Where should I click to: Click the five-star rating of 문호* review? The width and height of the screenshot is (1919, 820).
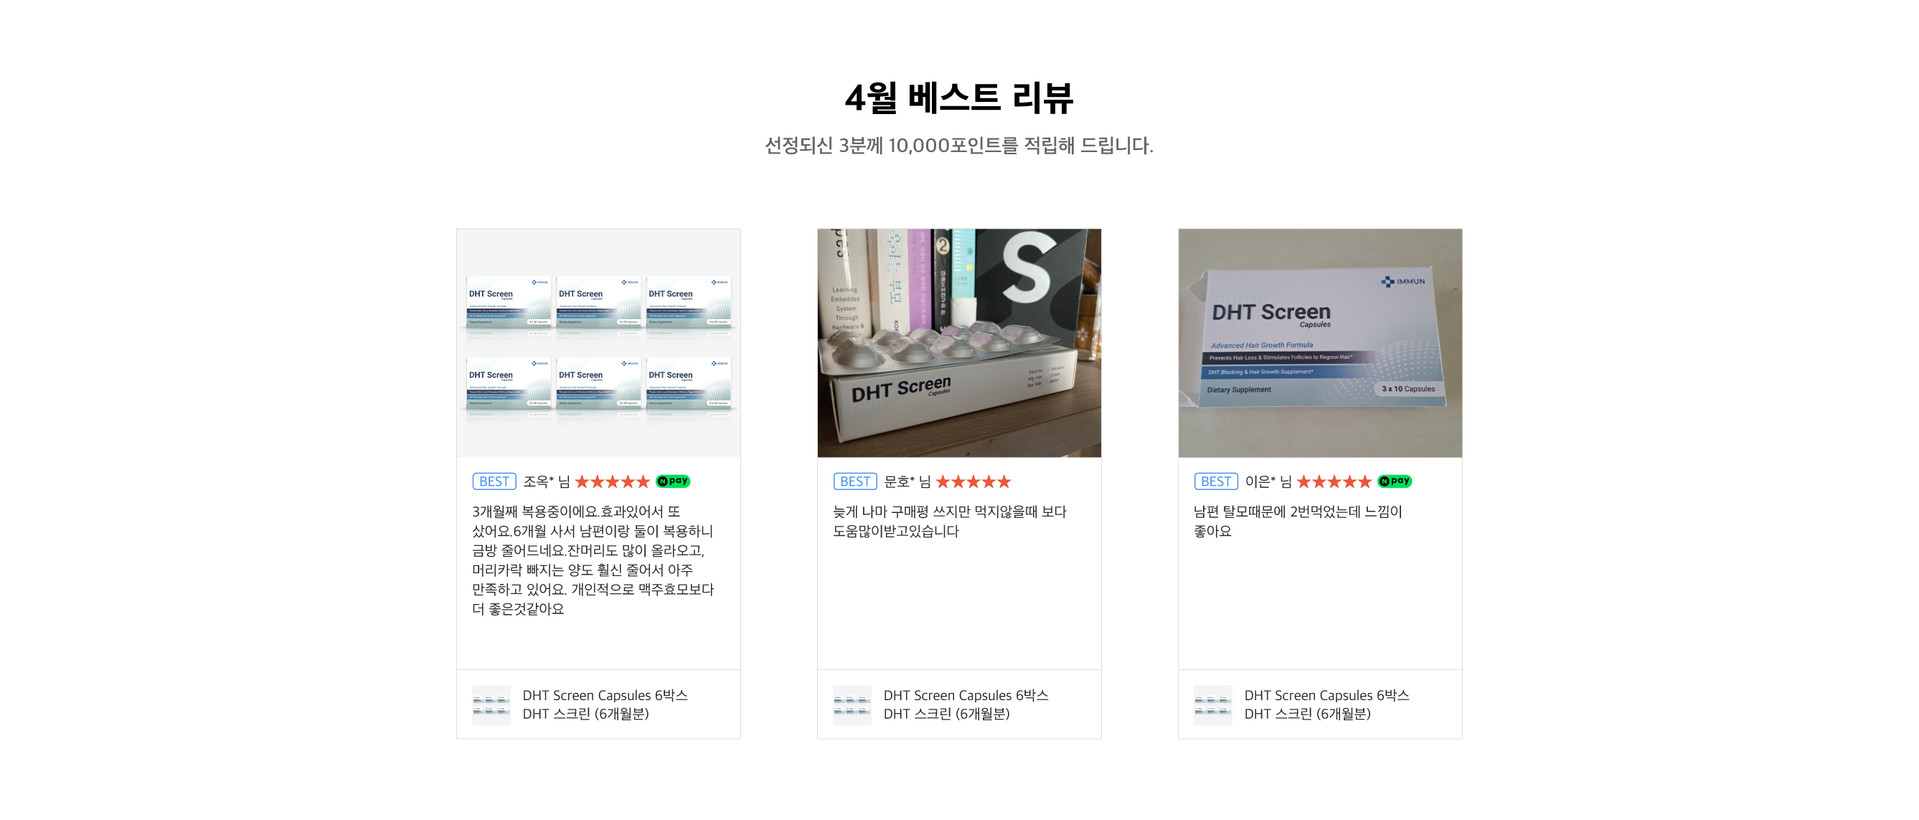tap(973, 481)
